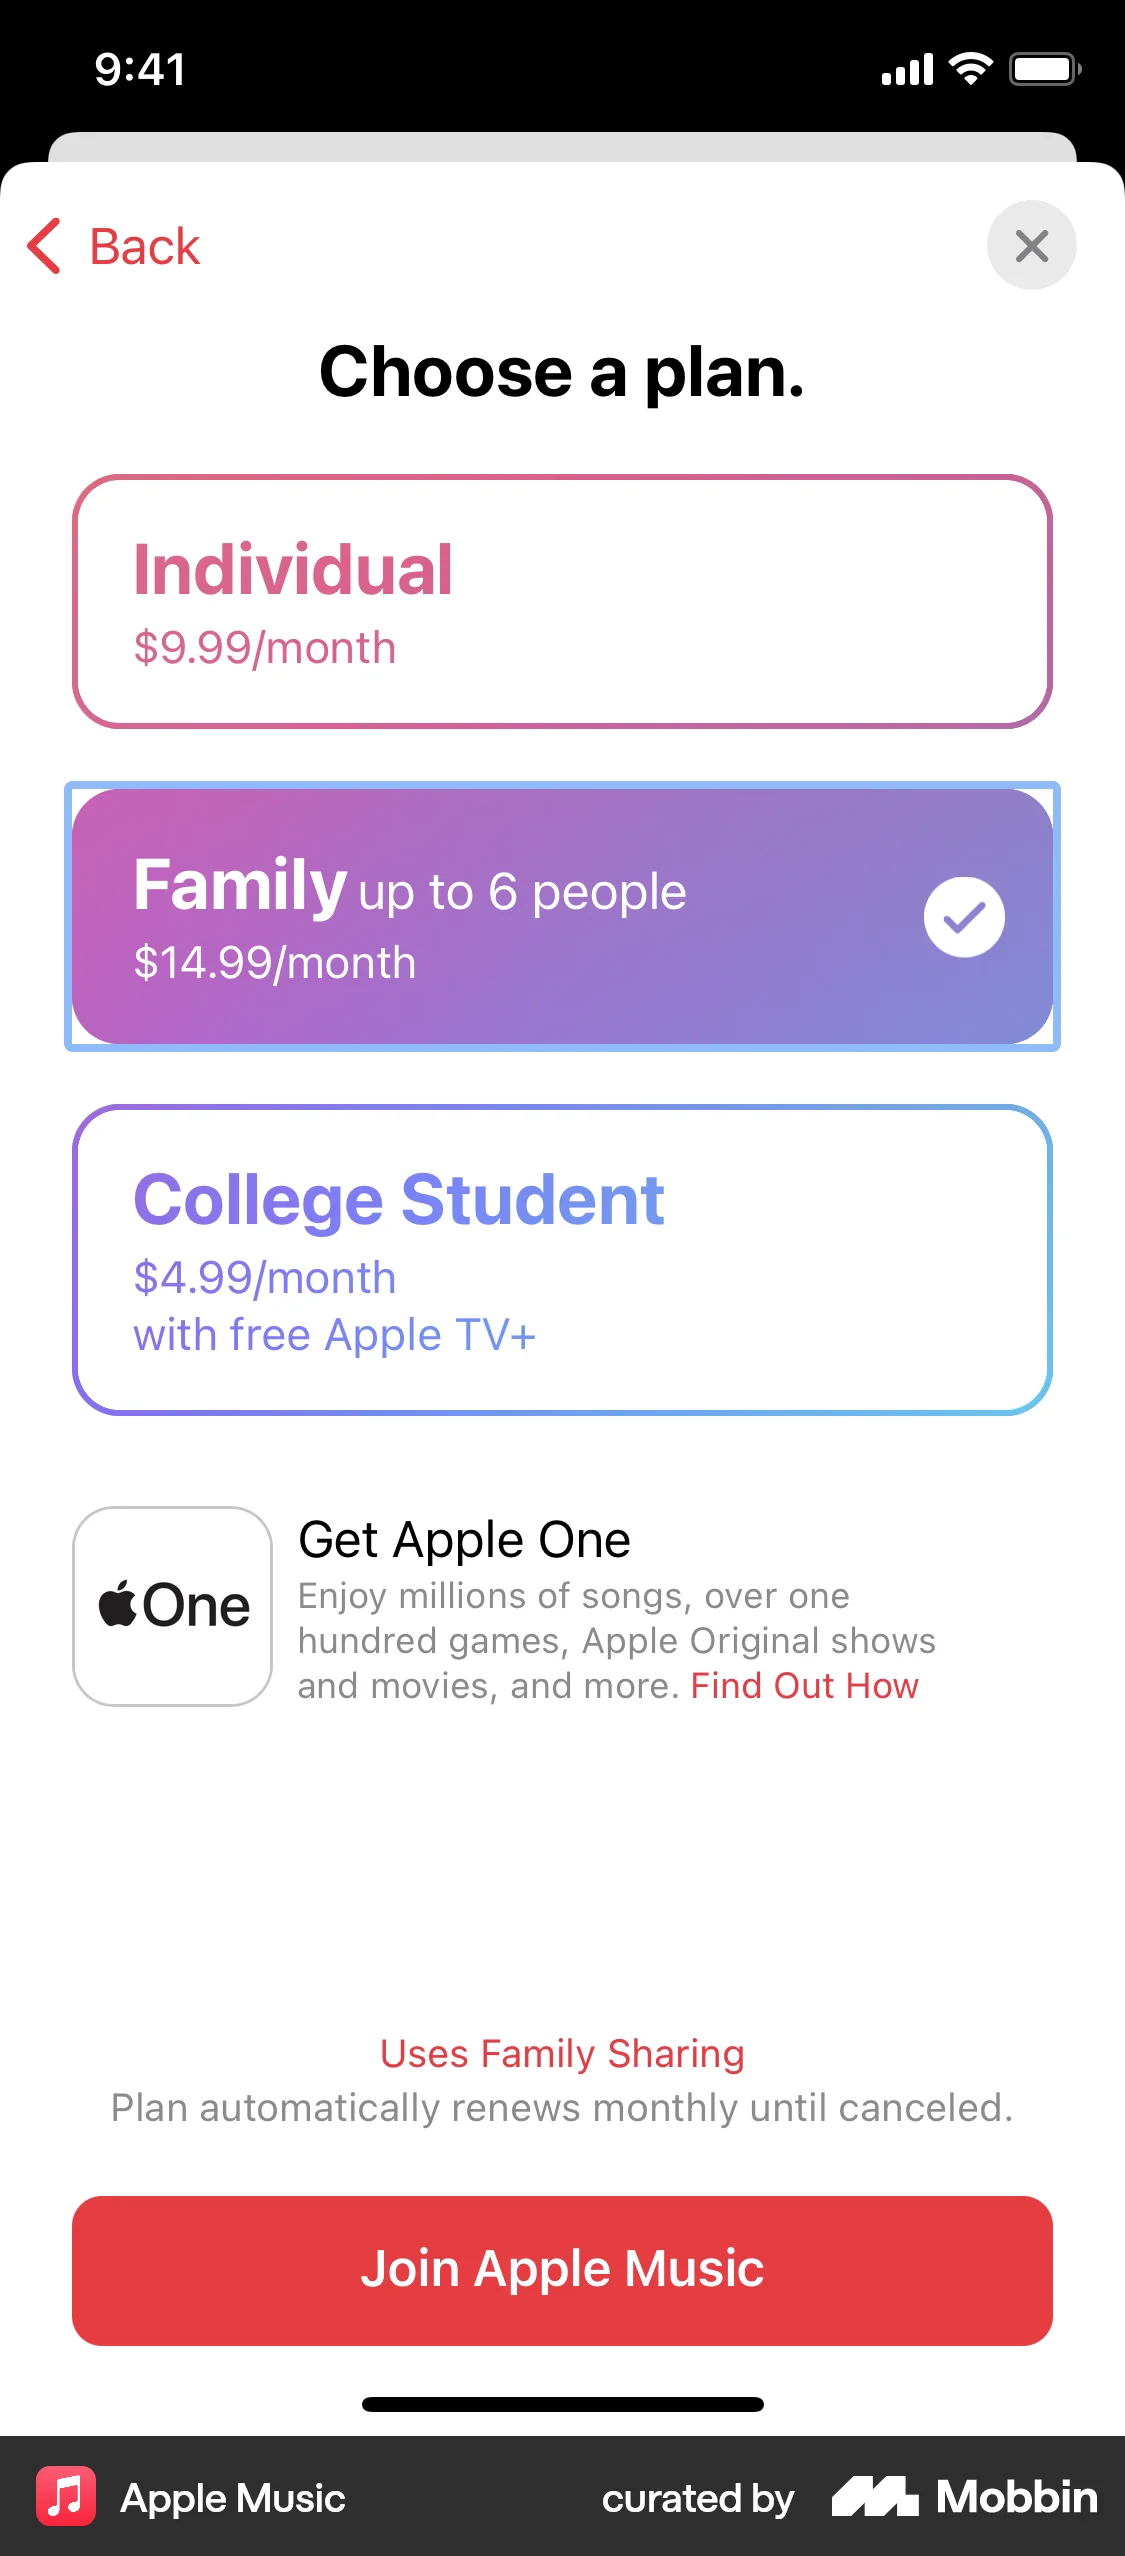
Task: Close the plan sheet with X icon
Action: click(x=1031, y=245)
